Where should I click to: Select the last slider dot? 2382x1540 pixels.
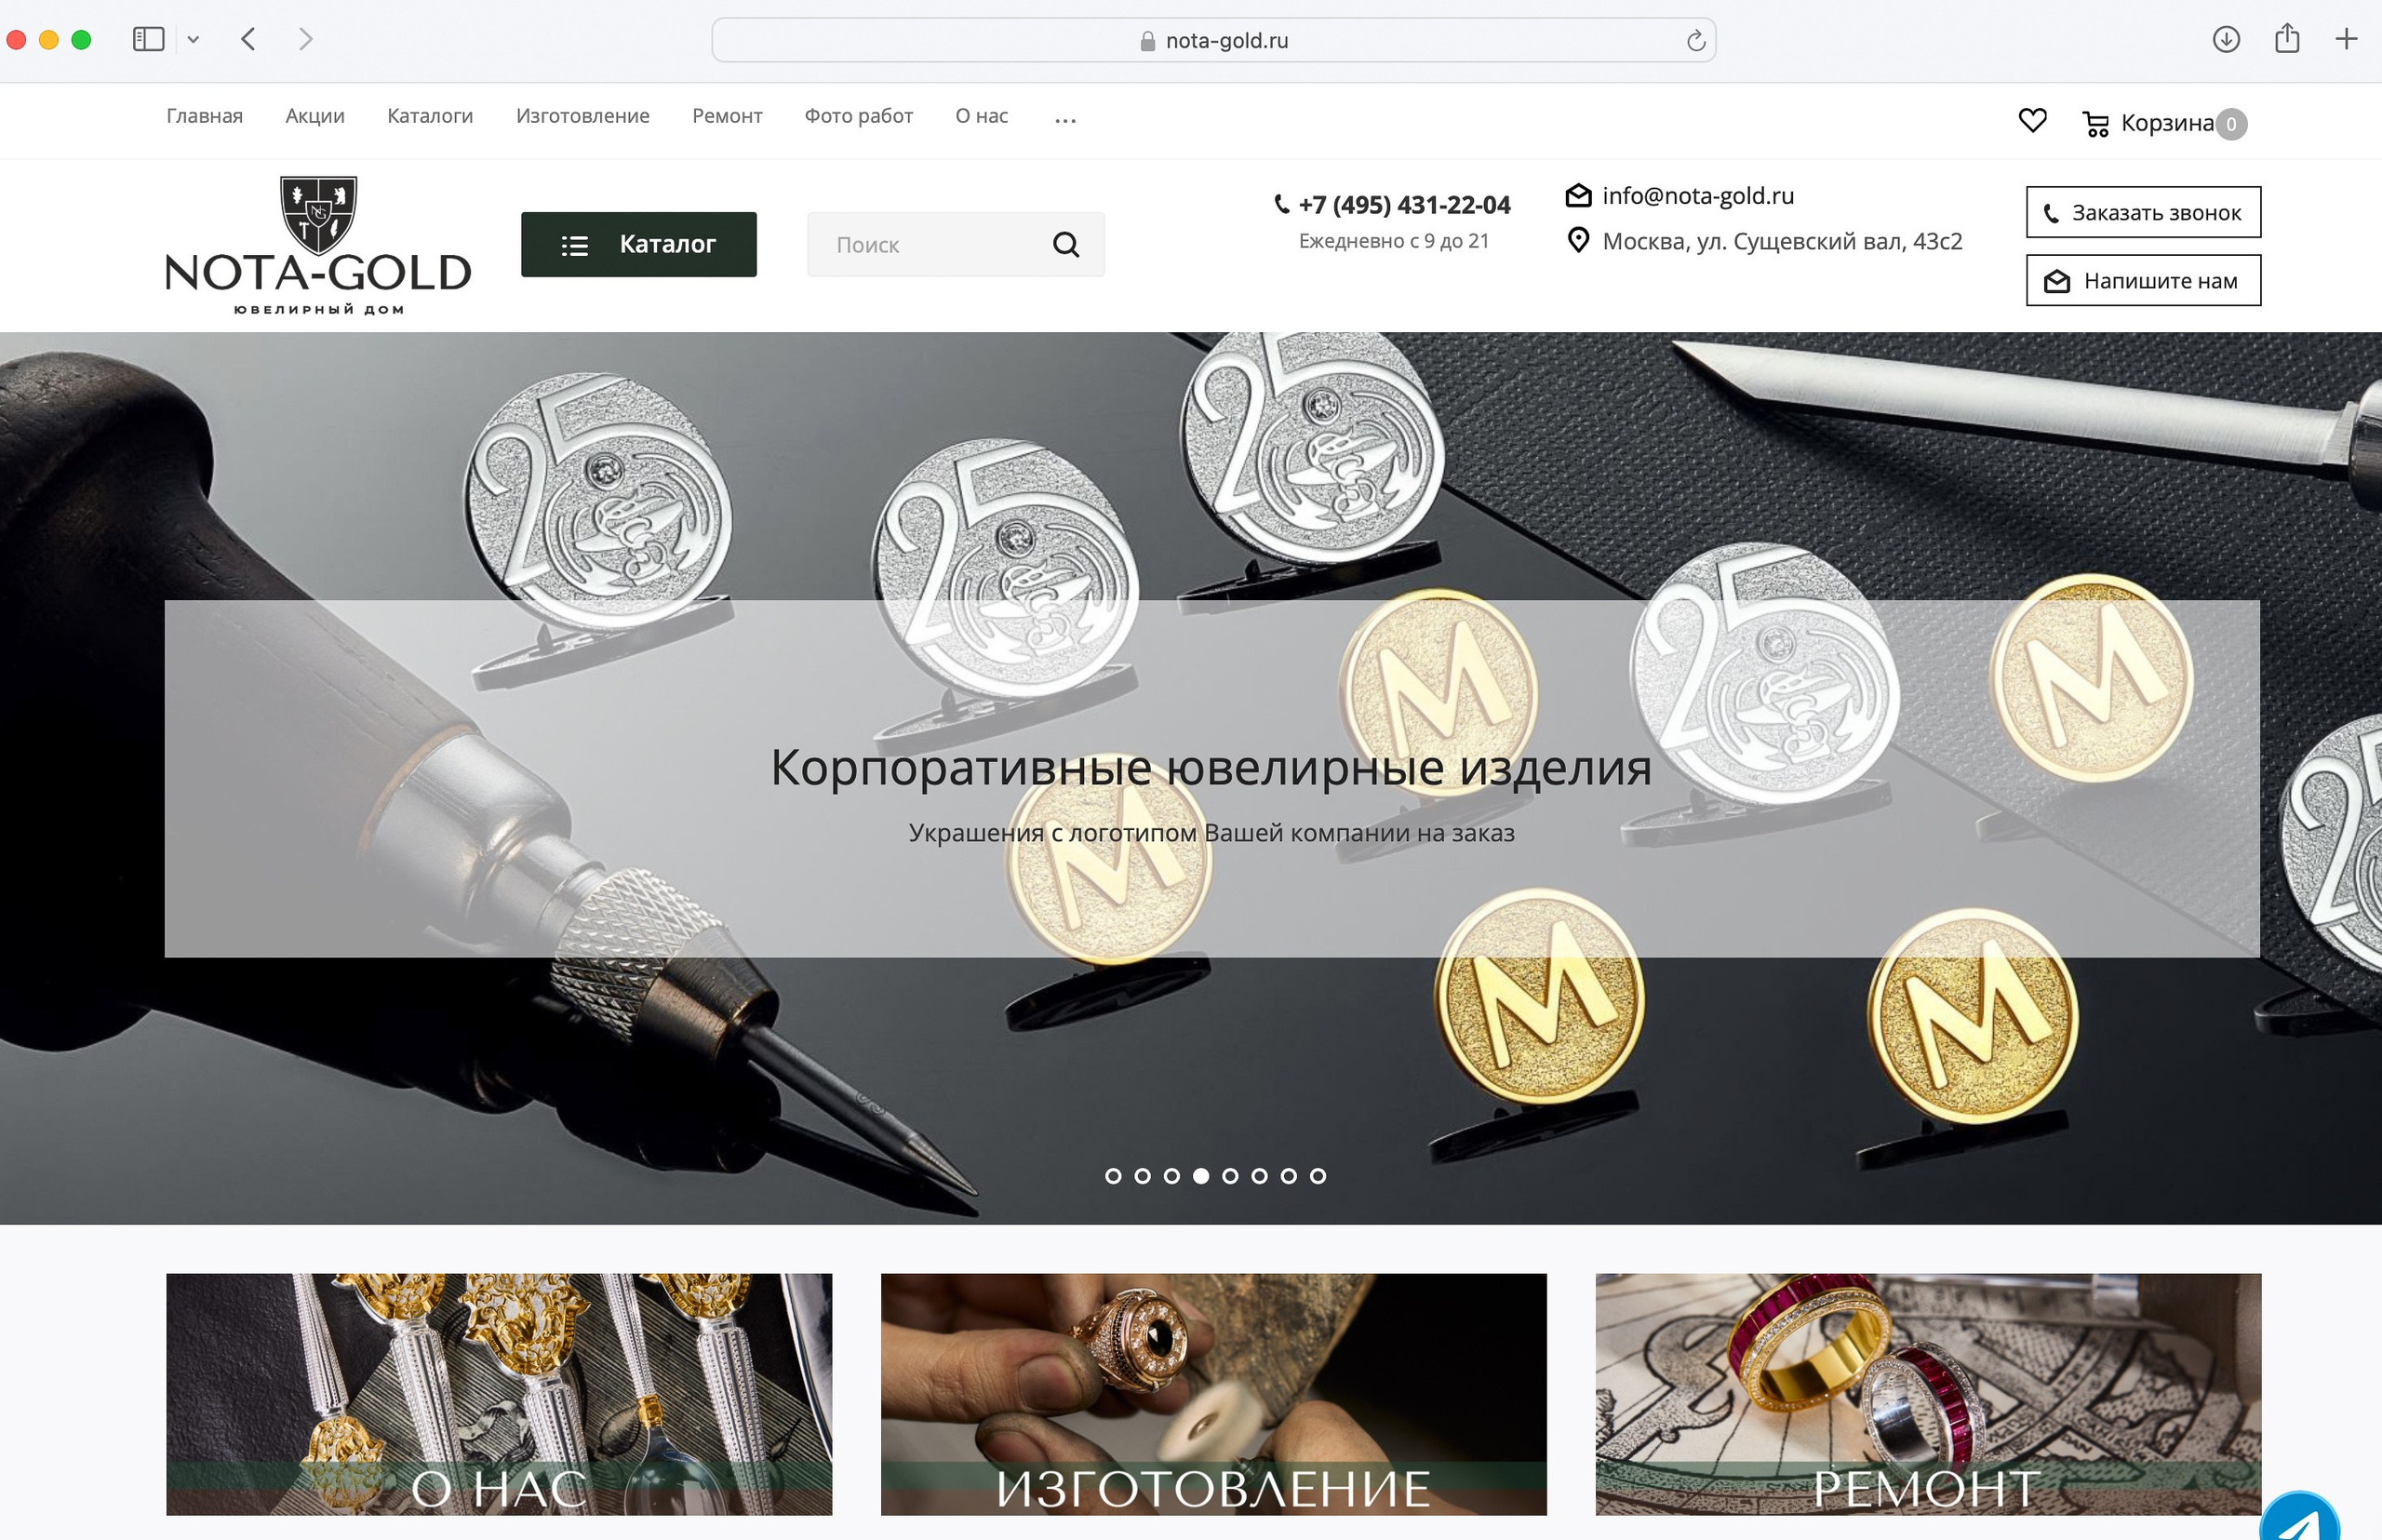tap(1318, 1176)
